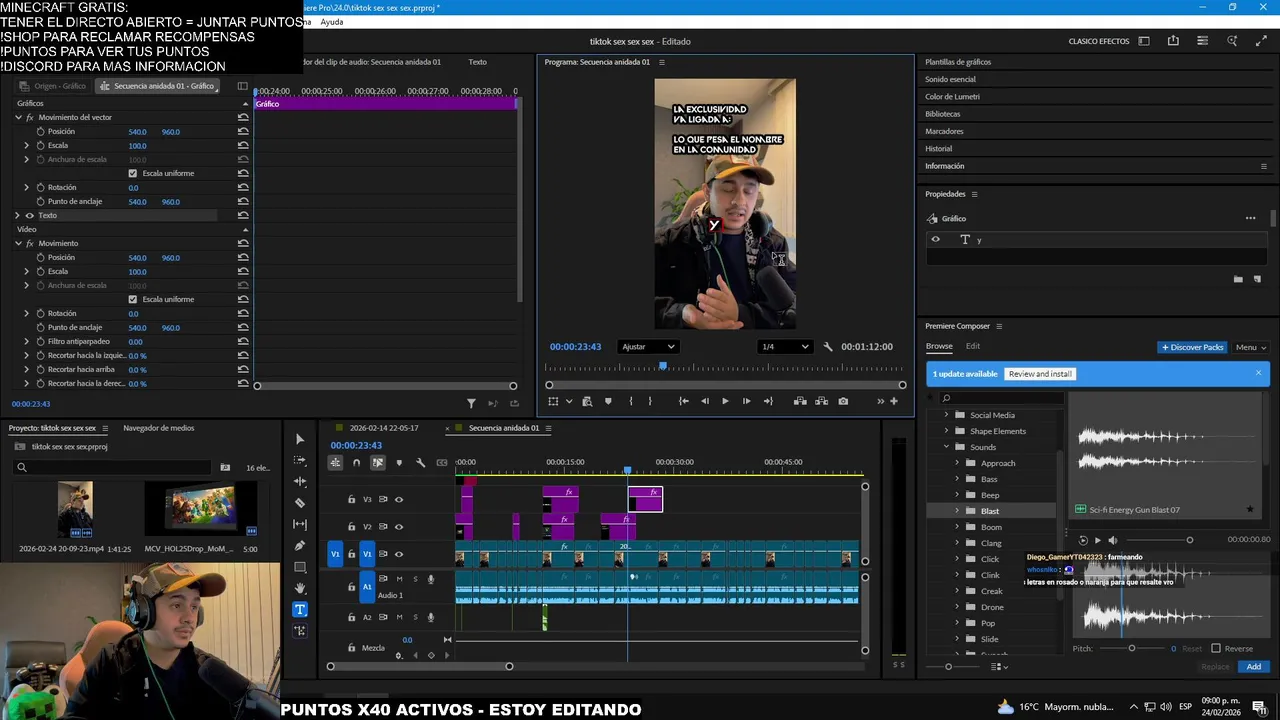Image resolution: width=1280 pixels, height=720 pixels.
Task: Toggle snap in timeline
Action: 356,462
